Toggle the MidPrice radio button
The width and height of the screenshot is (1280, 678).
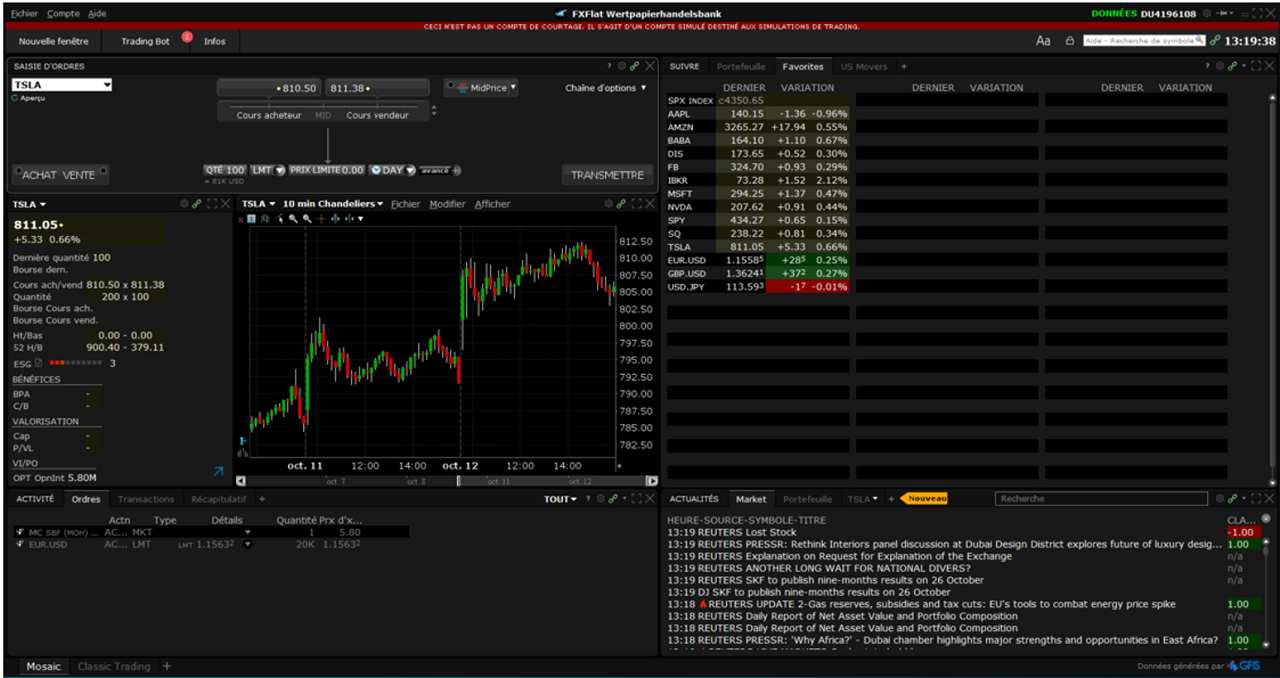pos(450,85)
